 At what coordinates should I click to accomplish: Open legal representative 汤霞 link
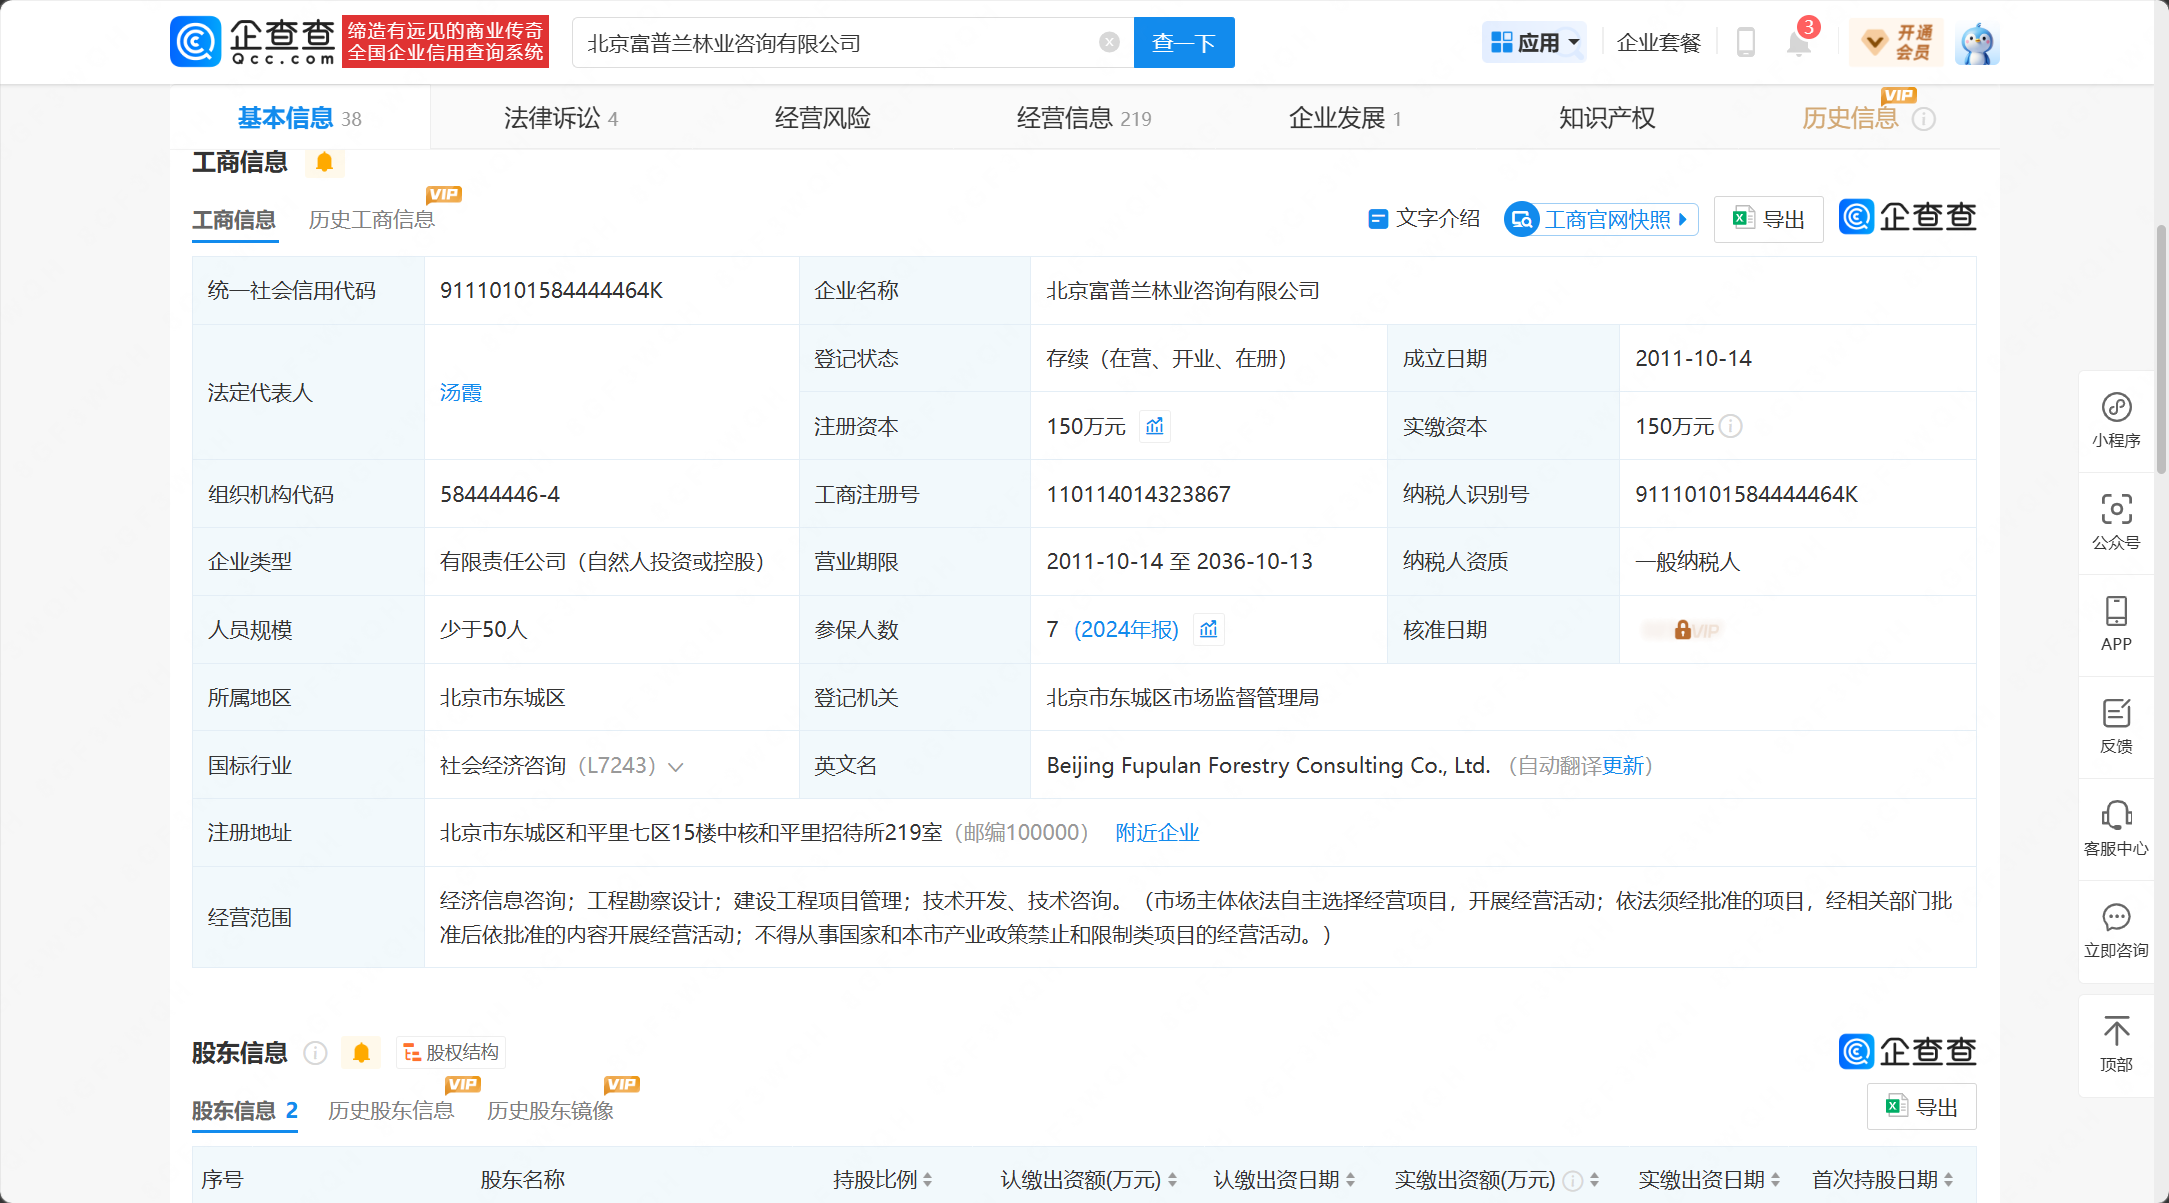pos(461,393)
